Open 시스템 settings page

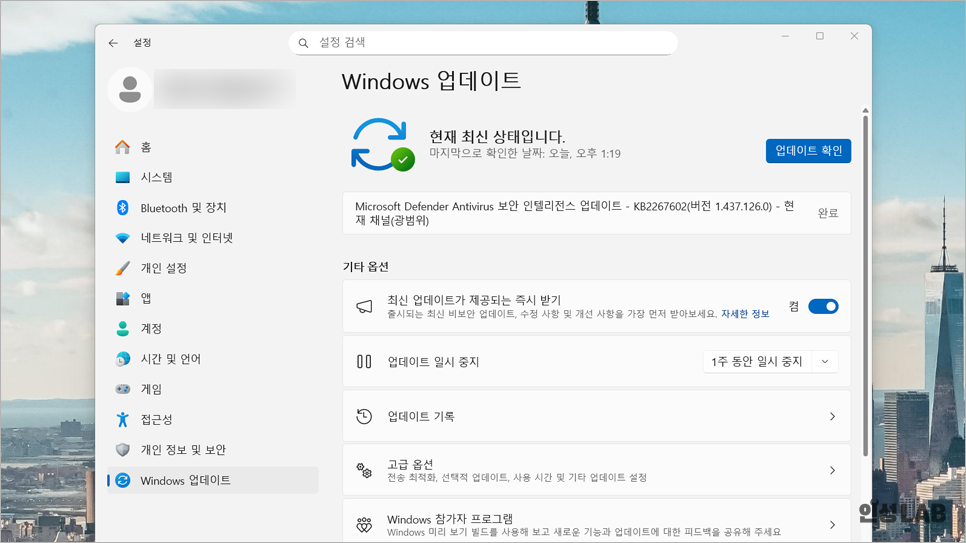pos(213,178)
